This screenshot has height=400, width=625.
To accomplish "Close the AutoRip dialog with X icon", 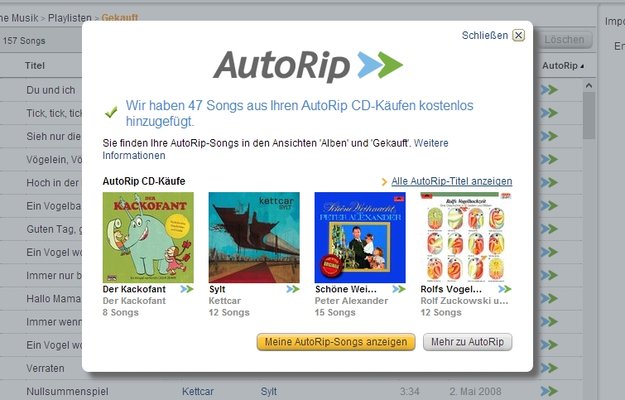I will (x=518, y=35).
